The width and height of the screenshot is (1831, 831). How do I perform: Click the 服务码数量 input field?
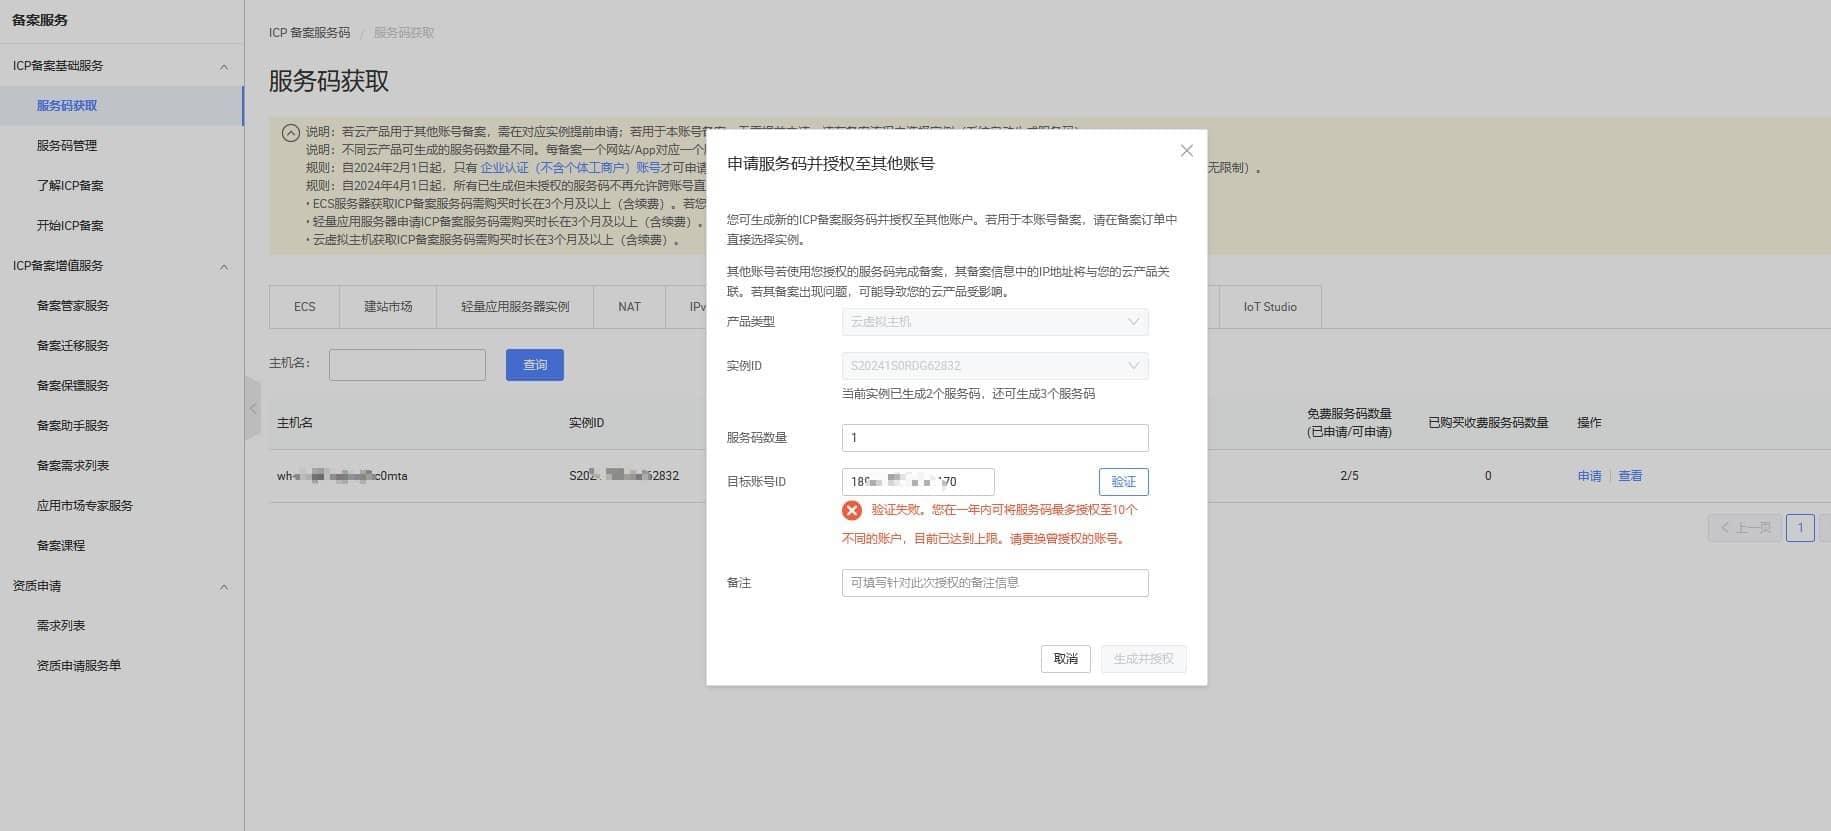pos(994,438)
